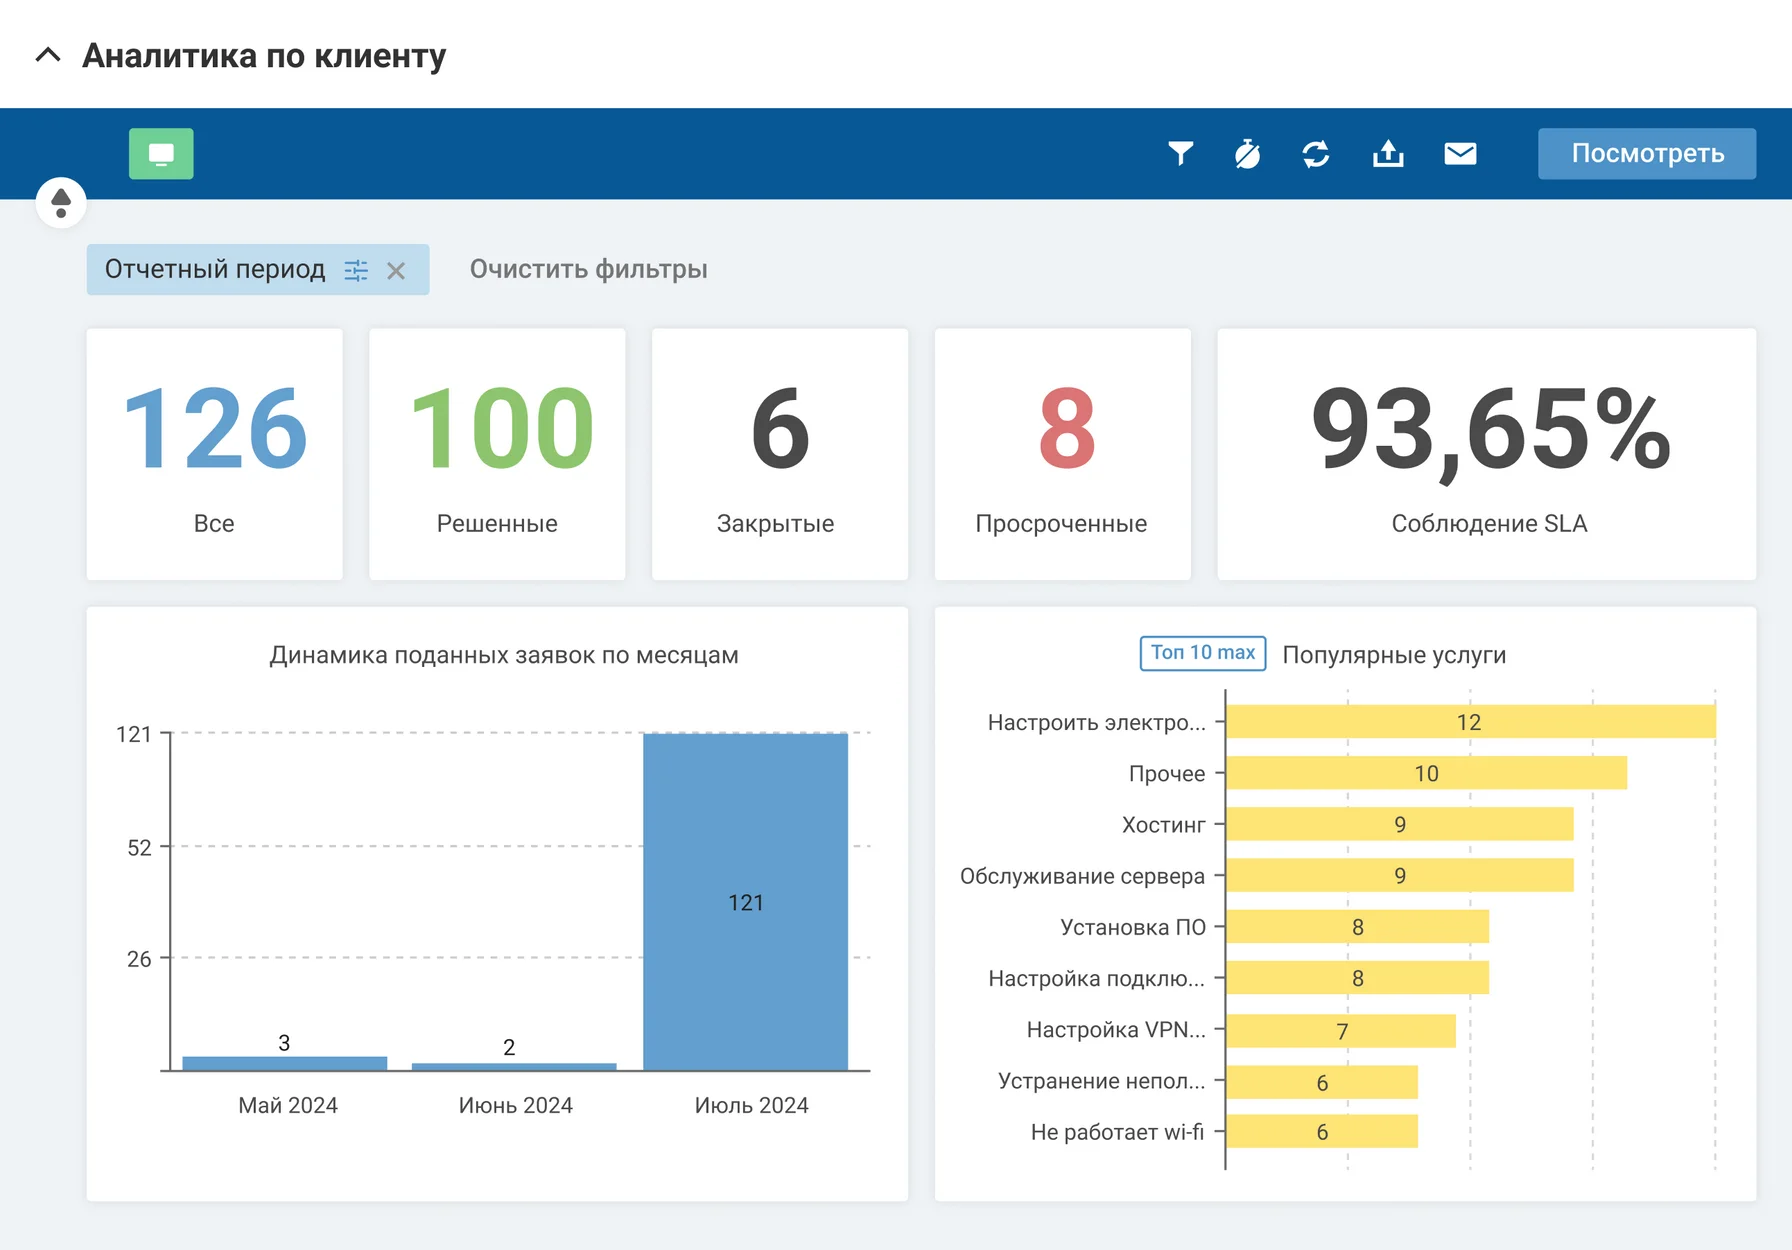This screenshot has width=1792, height=1250.
Task: Refresh the dashboard with the sync icon
Action: click(1315, 154)
